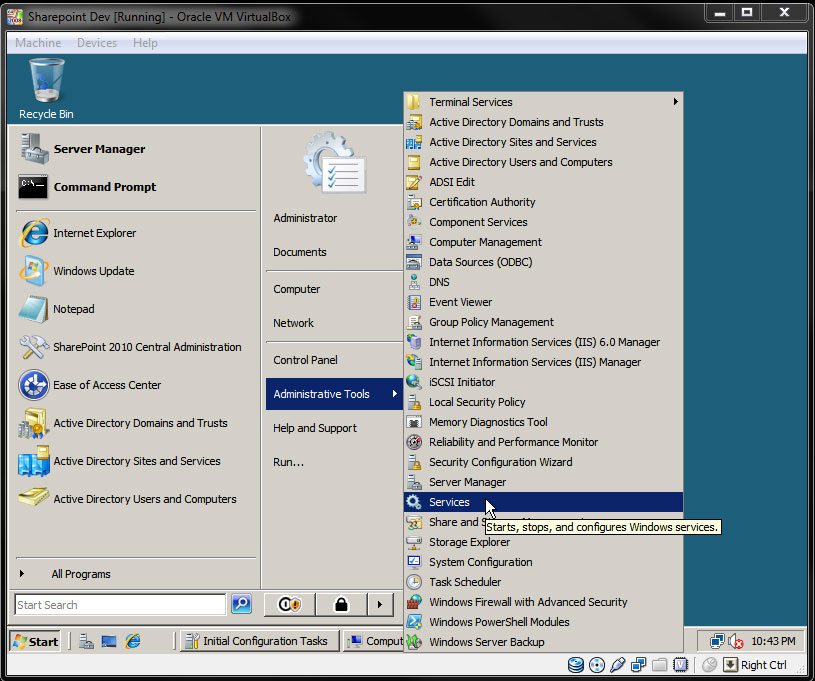Launch Command Prompt from Start menu
The image size is (815, 681).
[136, 187]
